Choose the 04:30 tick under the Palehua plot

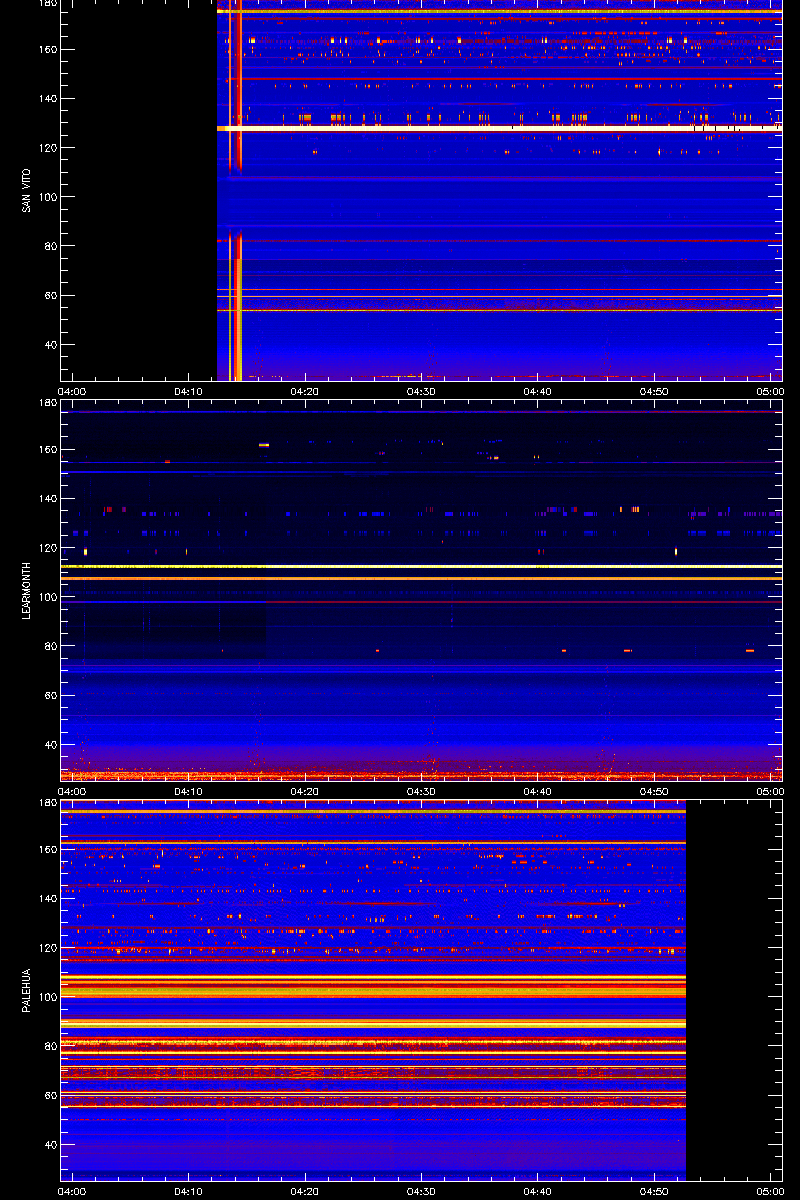coord(421,1192)
